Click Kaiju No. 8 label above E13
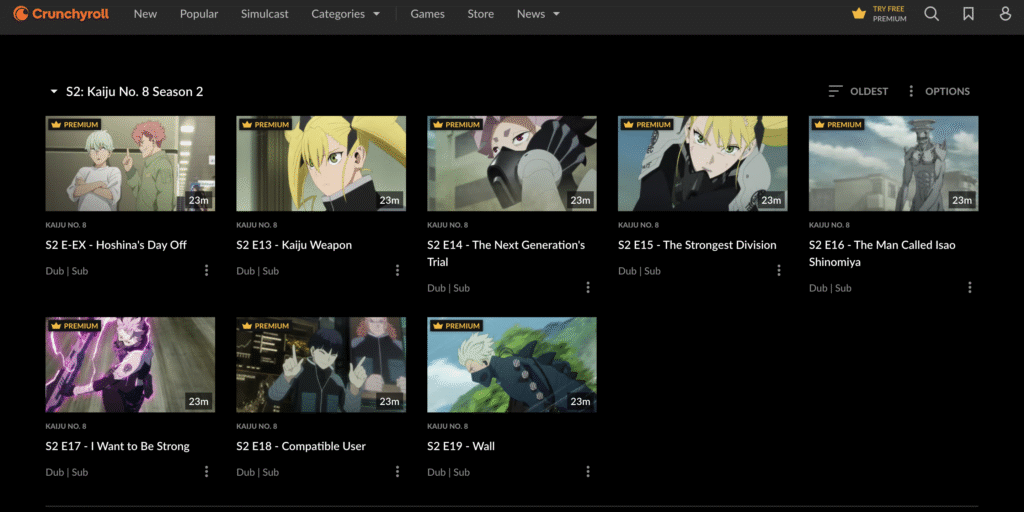 pyautogui.click(x=257, y=225)
